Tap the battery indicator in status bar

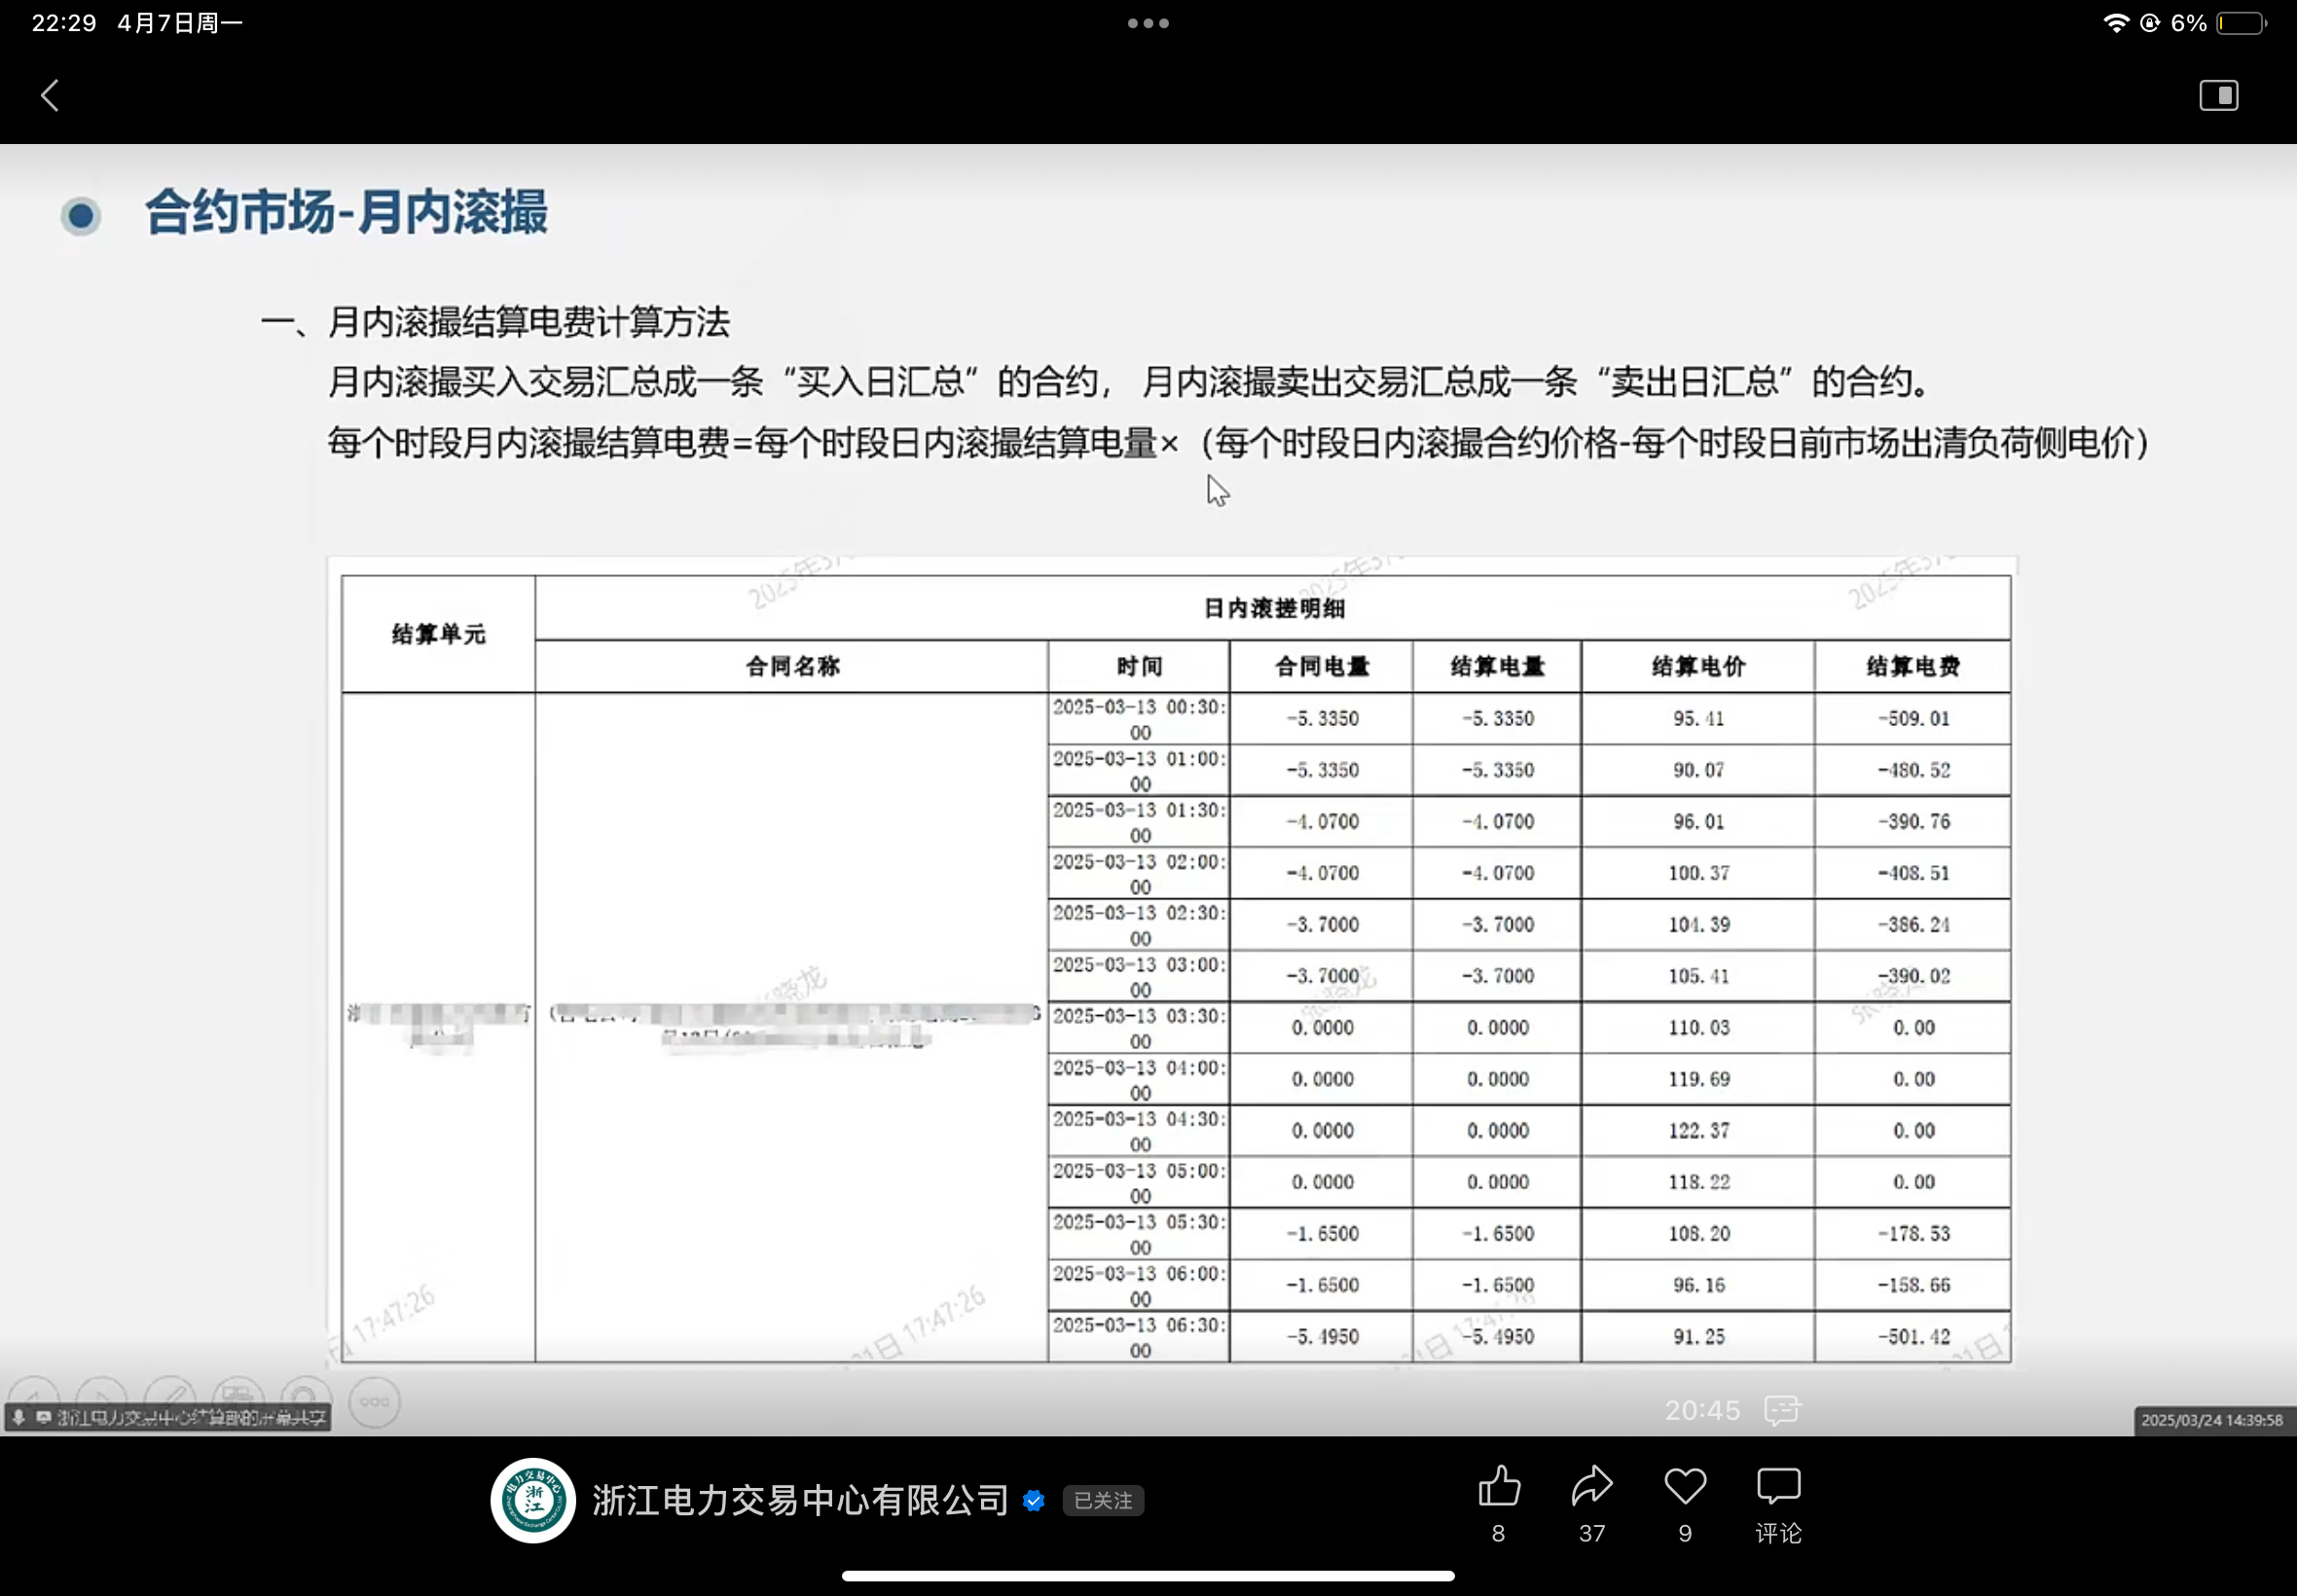tap(2240, 23)
